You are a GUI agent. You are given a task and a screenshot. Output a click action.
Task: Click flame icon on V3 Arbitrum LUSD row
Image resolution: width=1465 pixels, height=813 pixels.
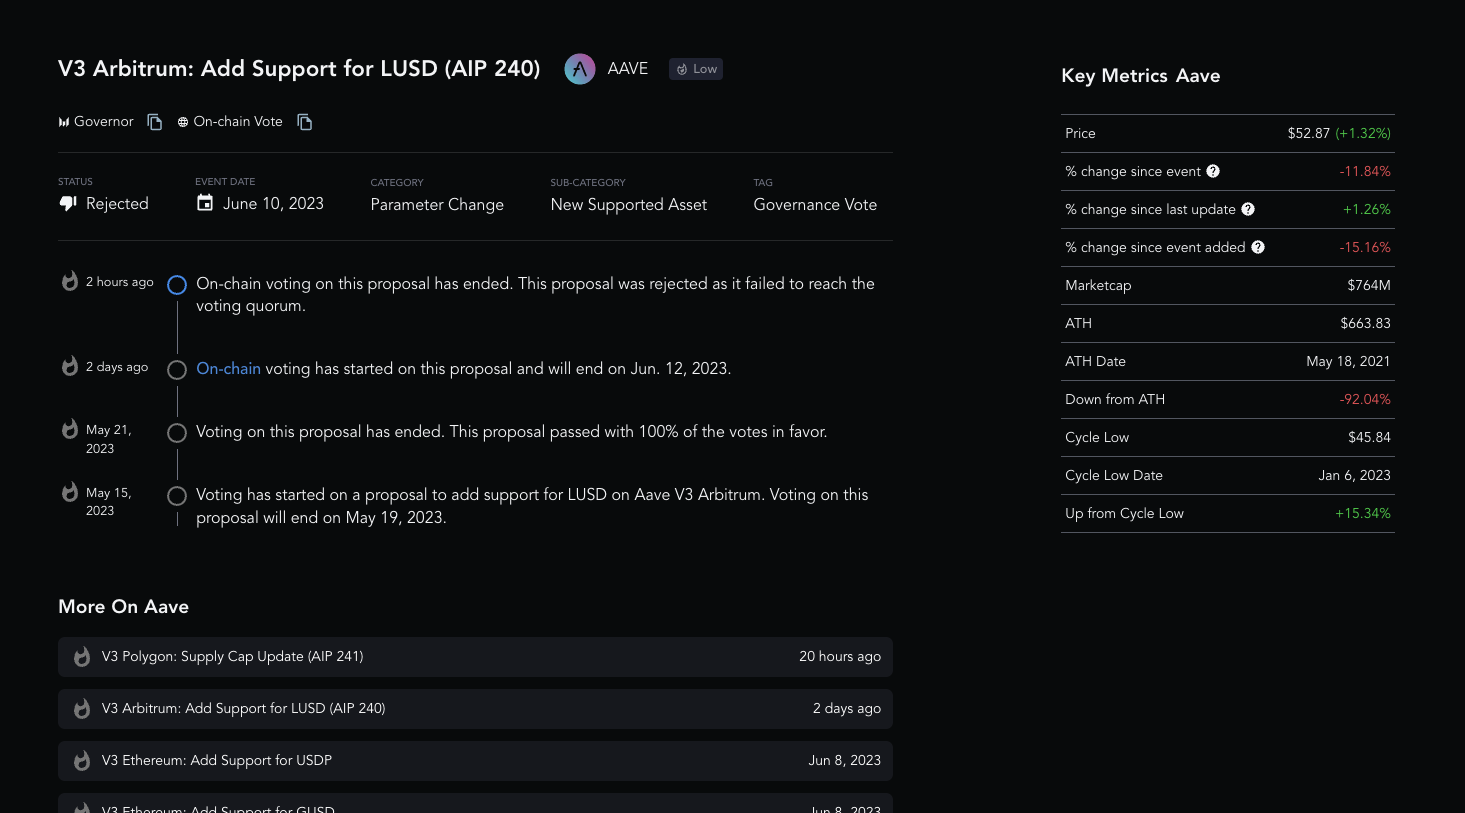coord(82,709)
